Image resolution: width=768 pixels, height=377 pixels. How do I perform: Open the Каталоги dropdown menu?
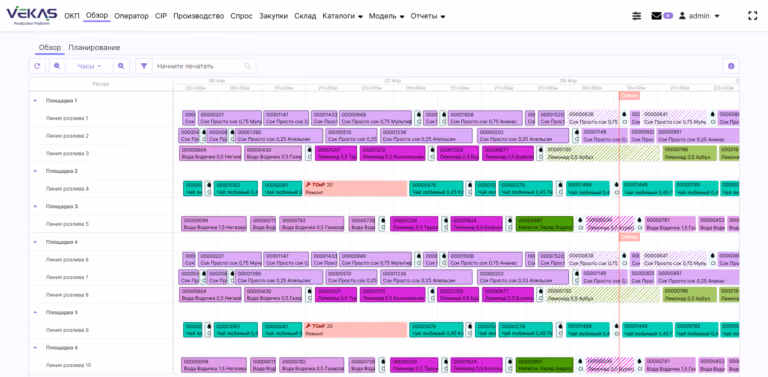click(342, 16)
